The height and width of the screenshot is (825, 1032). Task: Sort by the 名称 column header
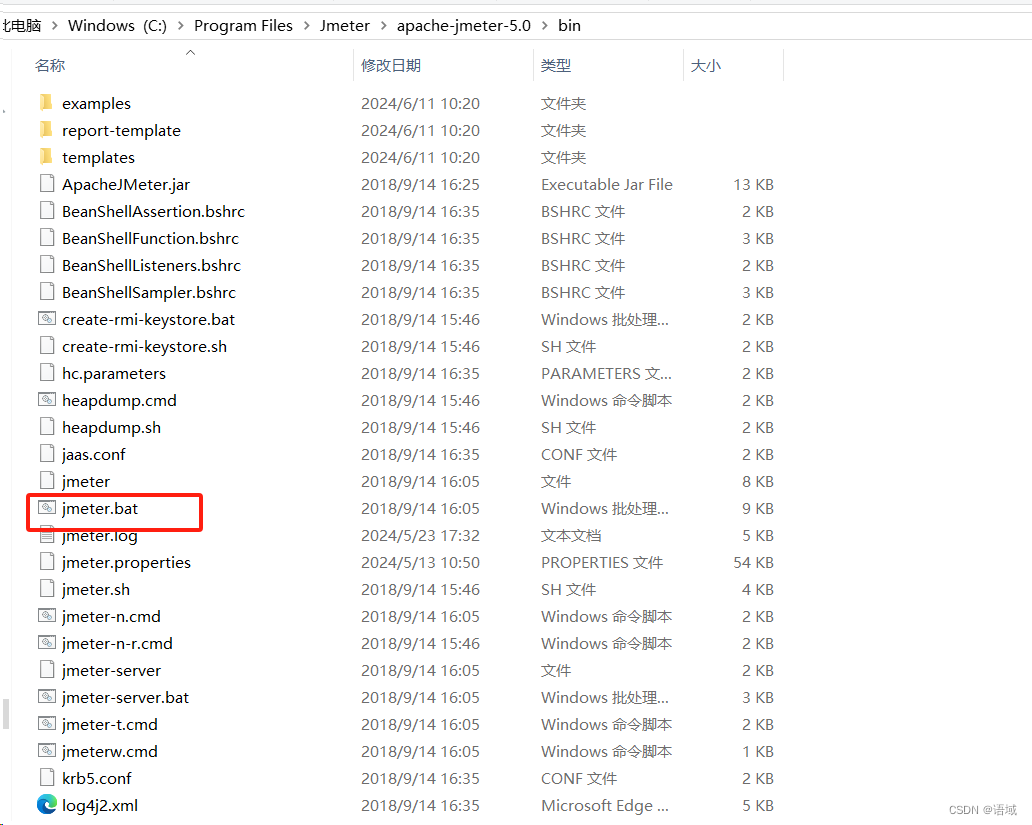tap(50, 65)
